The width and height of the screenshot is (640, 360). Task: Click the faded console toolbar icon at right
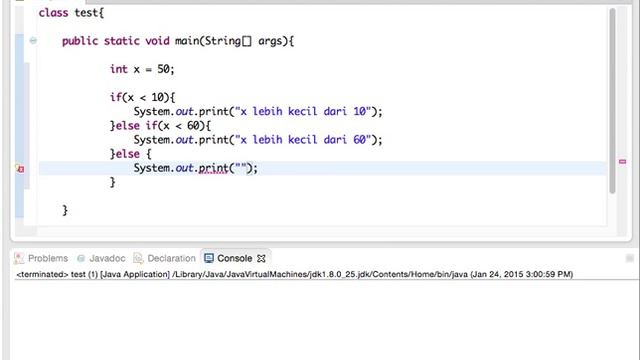(x=630, y=258)
